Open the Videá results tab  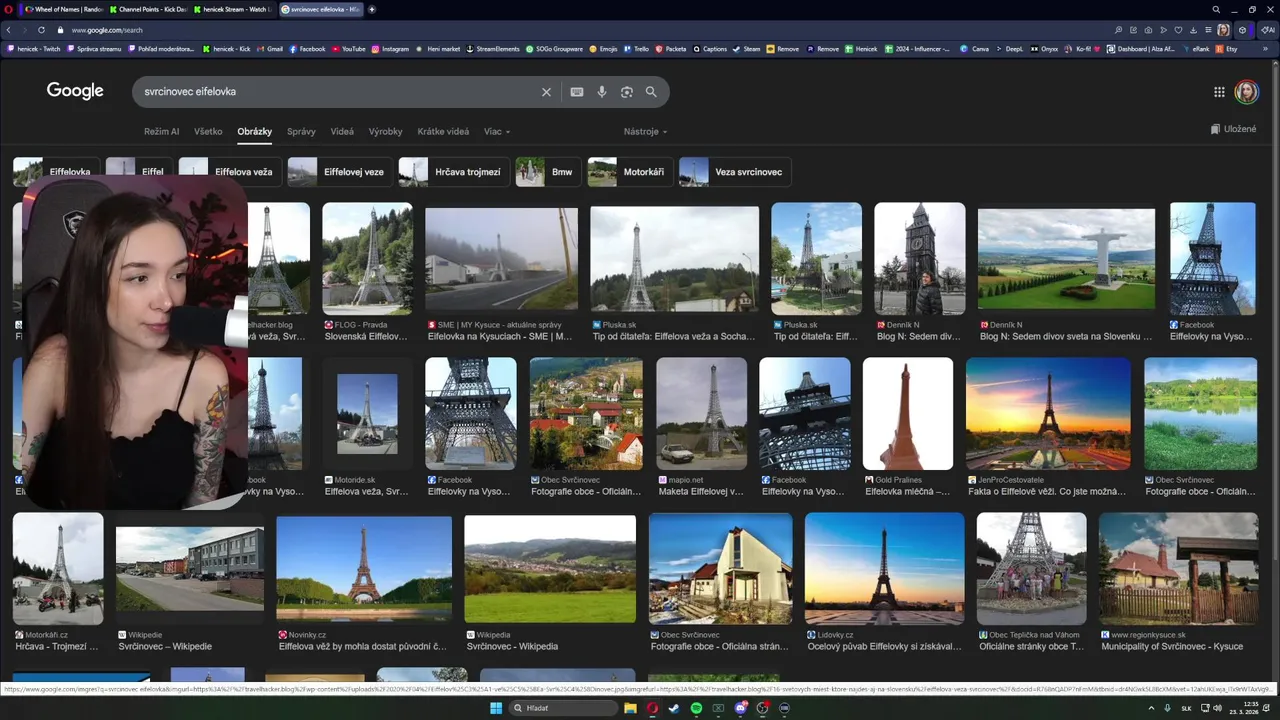point(342,132)
